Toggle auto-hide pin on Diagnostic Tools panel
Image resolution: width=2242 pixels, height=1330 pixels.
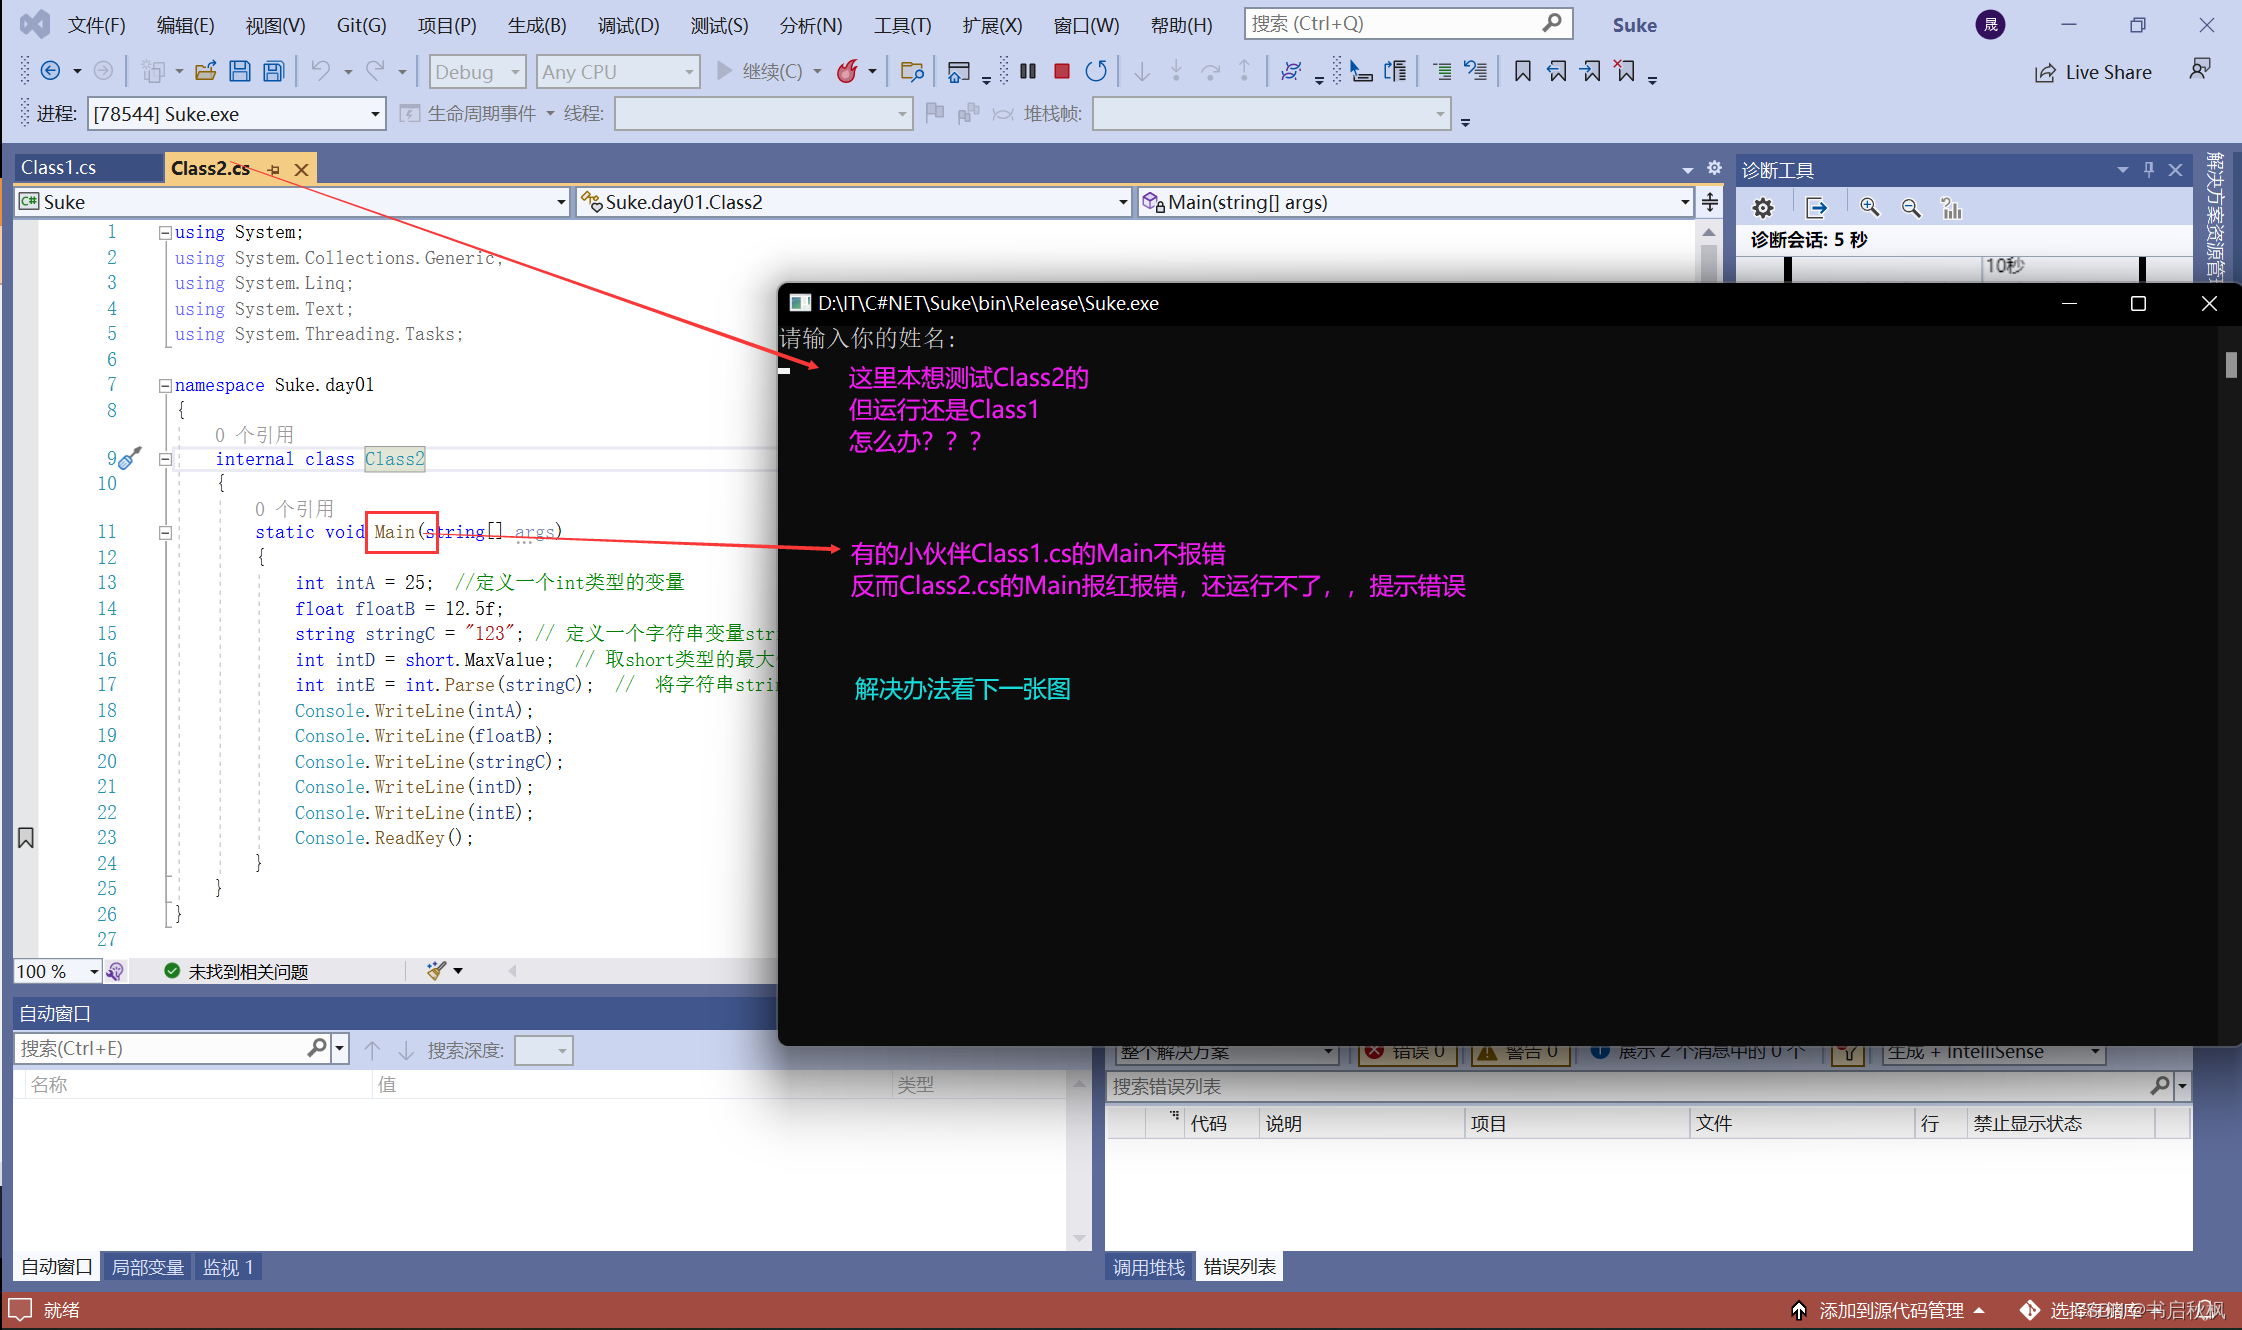[2149, 170]
